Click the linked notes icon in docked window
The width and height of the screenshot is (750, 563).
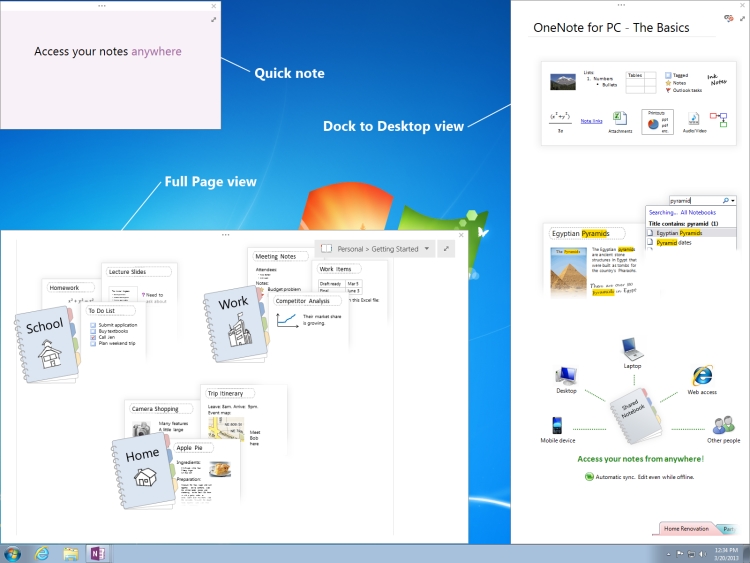[x=728, y=18]
